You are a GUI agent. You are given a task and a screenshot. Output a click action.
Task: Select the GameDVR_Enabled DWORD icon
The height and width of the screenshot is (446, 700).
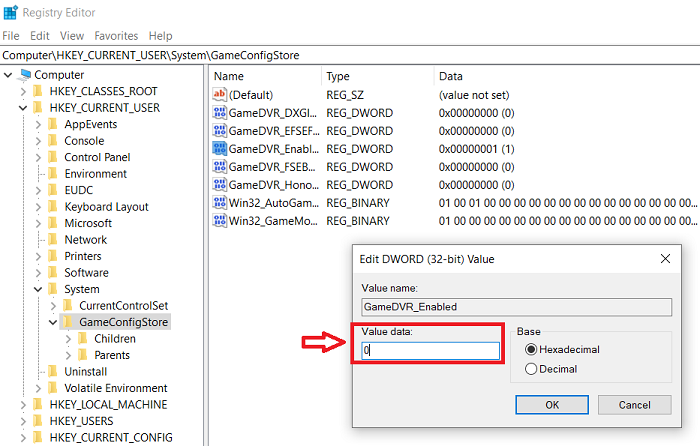219,149
